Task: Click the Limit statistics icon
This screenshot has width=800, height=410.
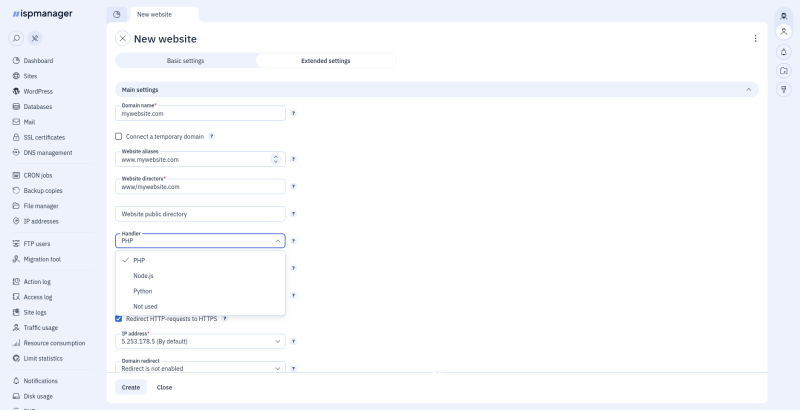Action: click(x=16, y=358)
